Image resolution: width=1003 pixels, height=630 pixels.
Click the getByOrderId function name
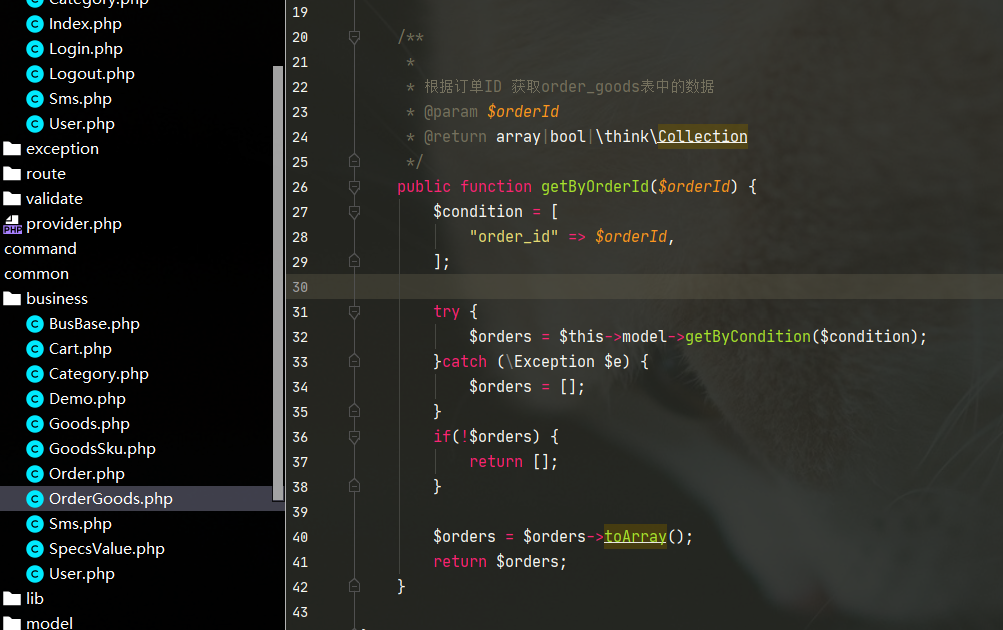click(595, 187)
